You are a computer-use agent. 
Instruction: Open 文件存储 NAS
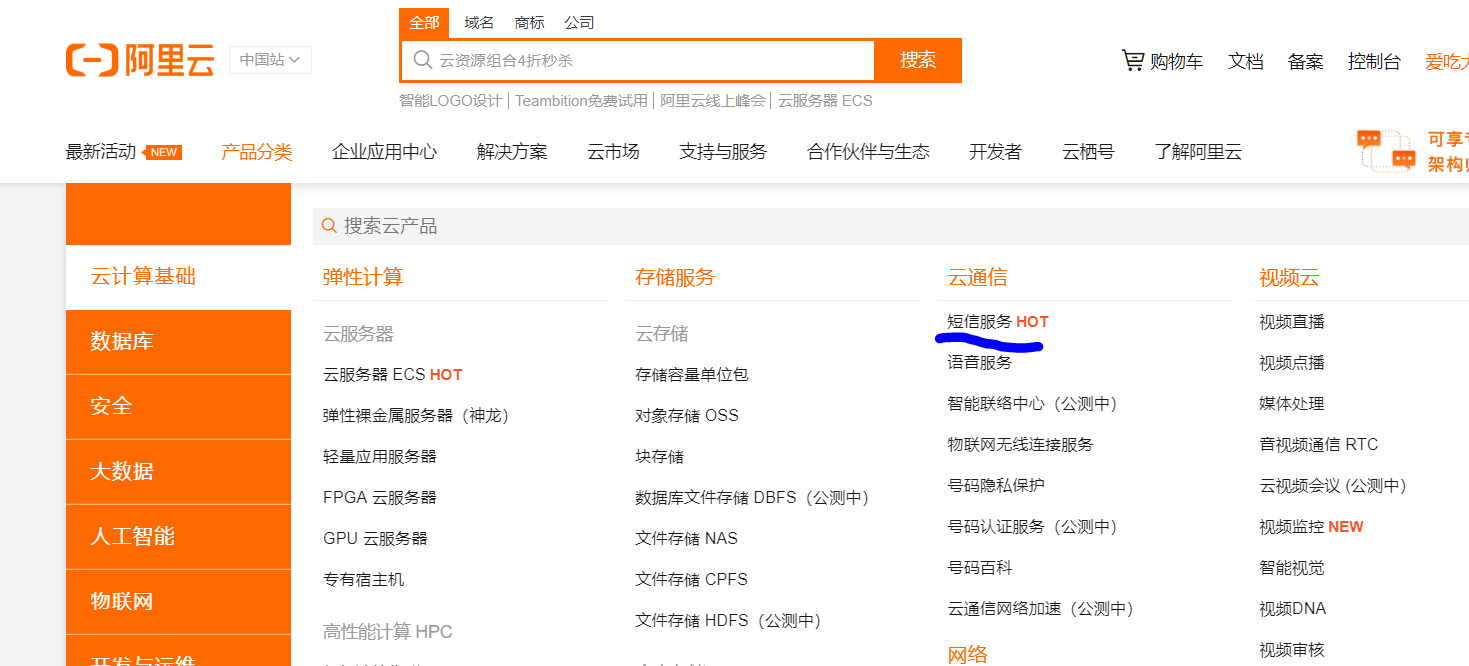tap(686, 538)
